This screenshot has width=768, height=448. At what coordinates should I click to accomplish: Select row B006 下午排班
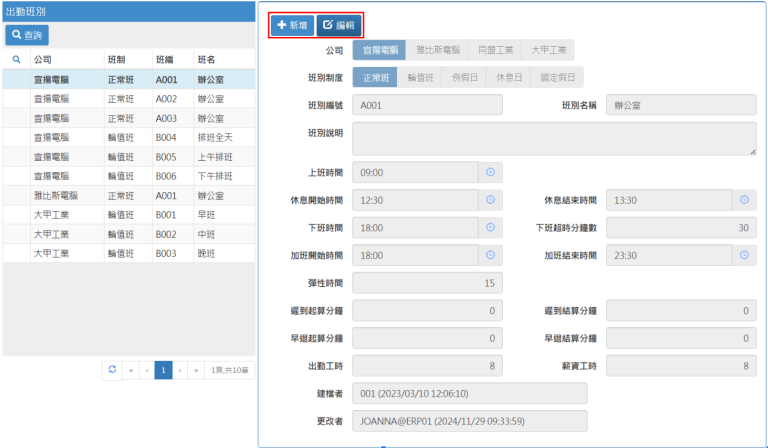pyautogui.click(x=129, y=176)
